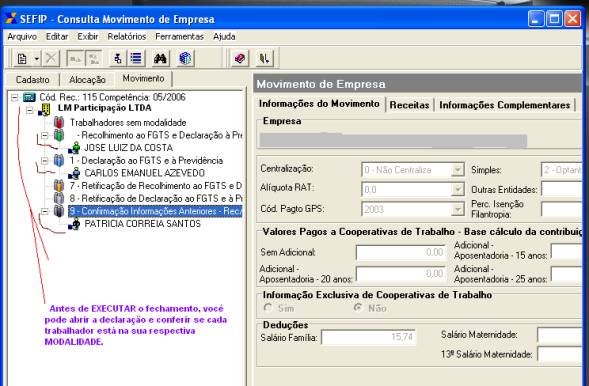Click the orange book icon of 7 - Retificação de Recolhimento
589x386 pixels.
coord(59,185)
